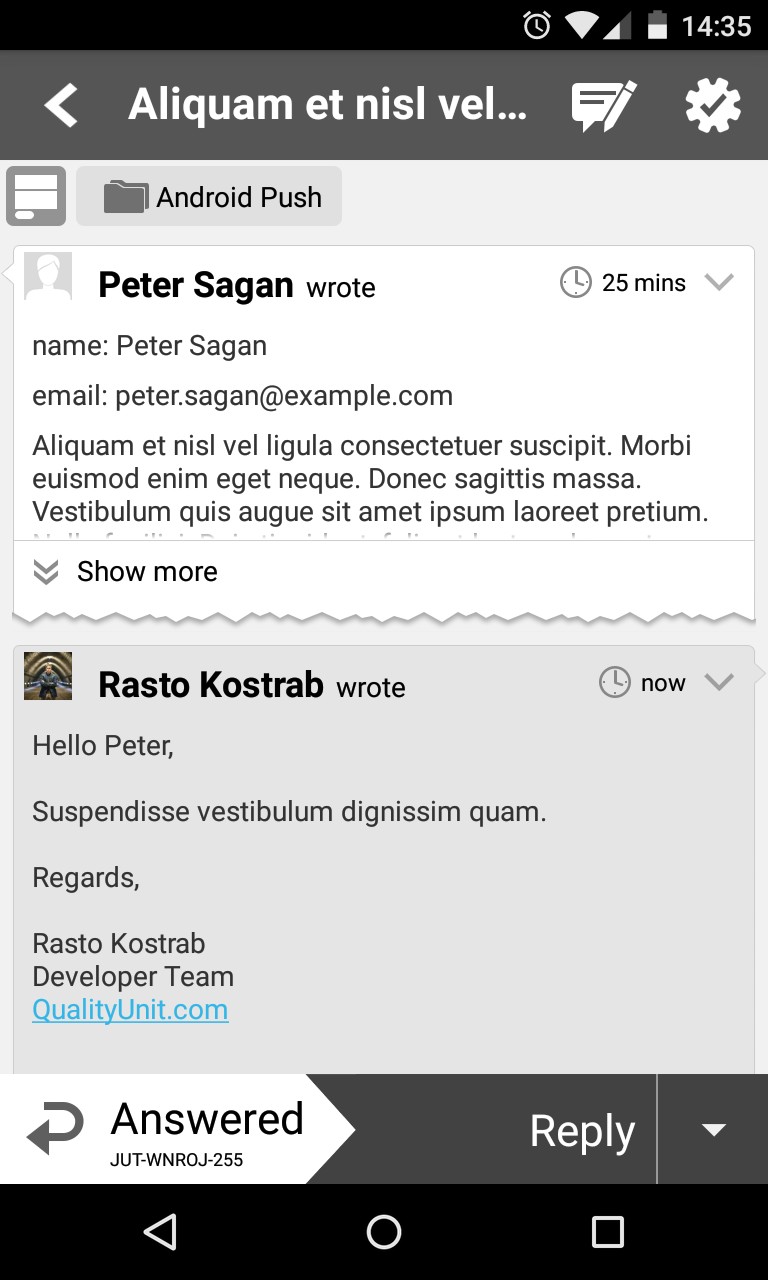Tap the ticket layout view icon
The height and width of the screenshot is (1280, 768).
[x=36, y=196]
